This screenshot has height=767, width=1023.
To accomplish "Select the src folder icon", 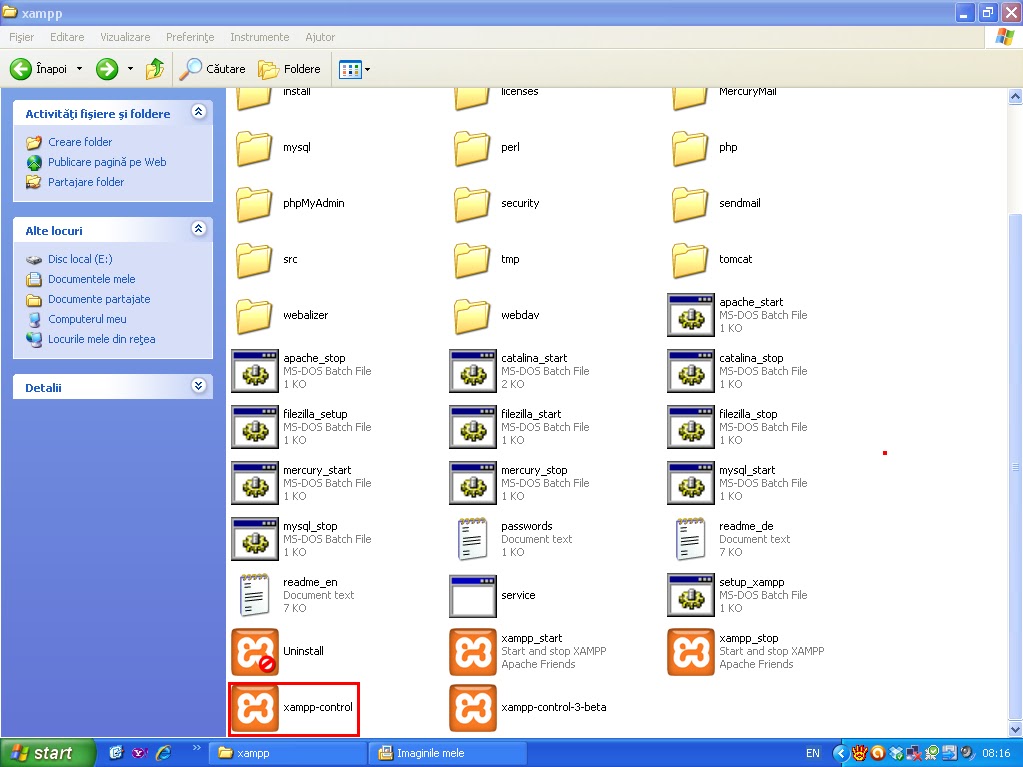I will 254,260.
